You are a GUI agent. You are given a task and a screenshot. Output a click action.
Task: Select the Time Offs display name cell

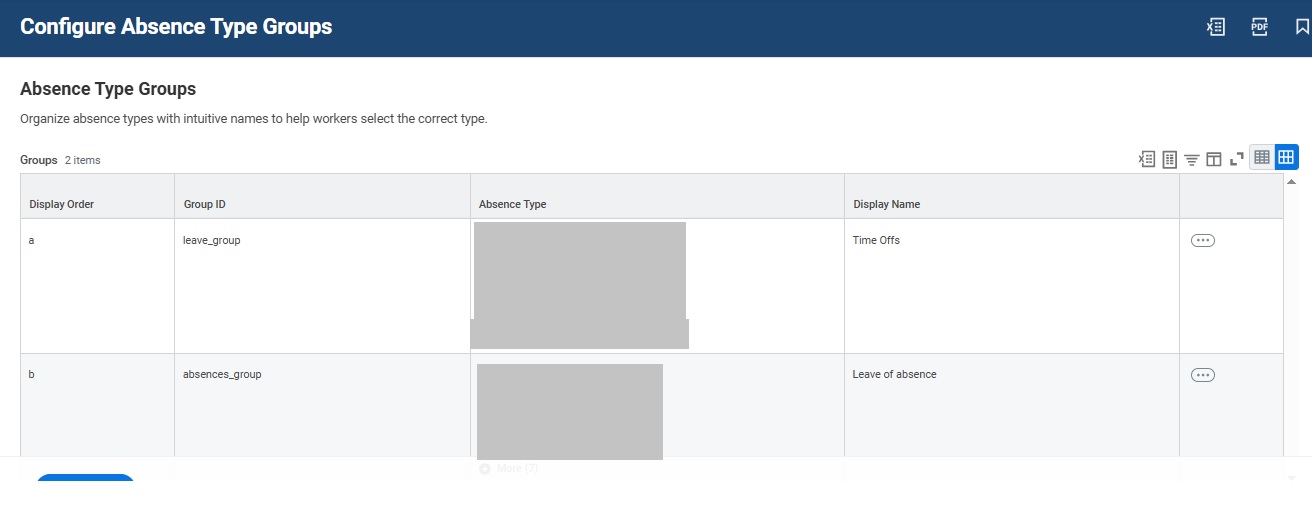click(876, 240)
